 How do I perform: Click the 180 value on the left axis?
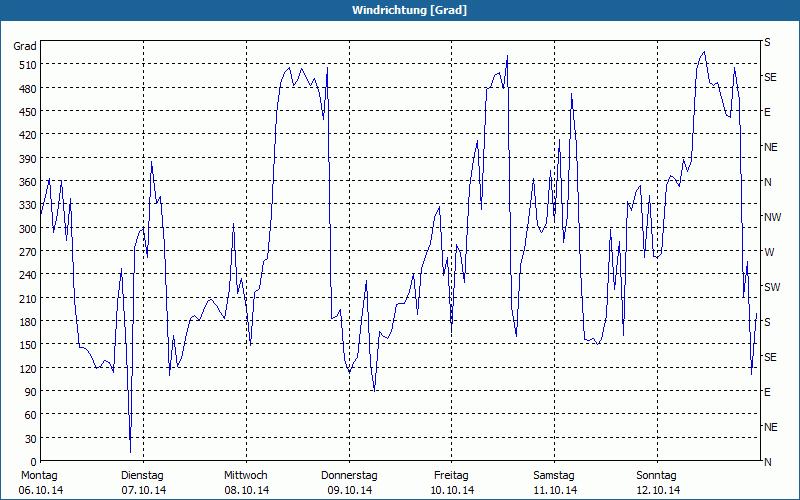tap(28, 322)
